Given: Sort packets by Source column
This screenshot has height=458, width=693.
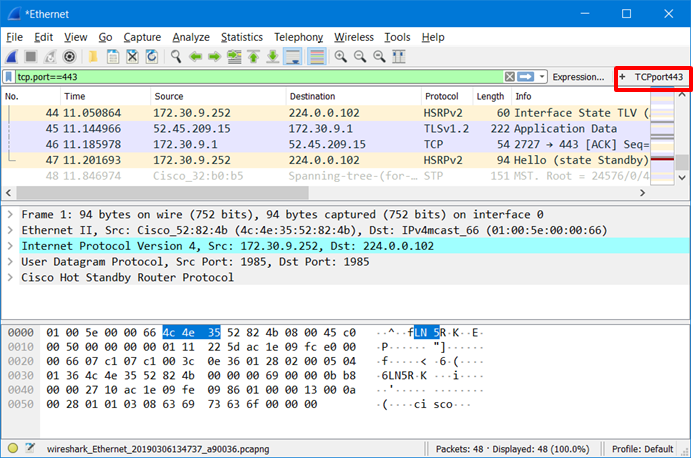Looking at the screenshot, I should coord(218,96).
